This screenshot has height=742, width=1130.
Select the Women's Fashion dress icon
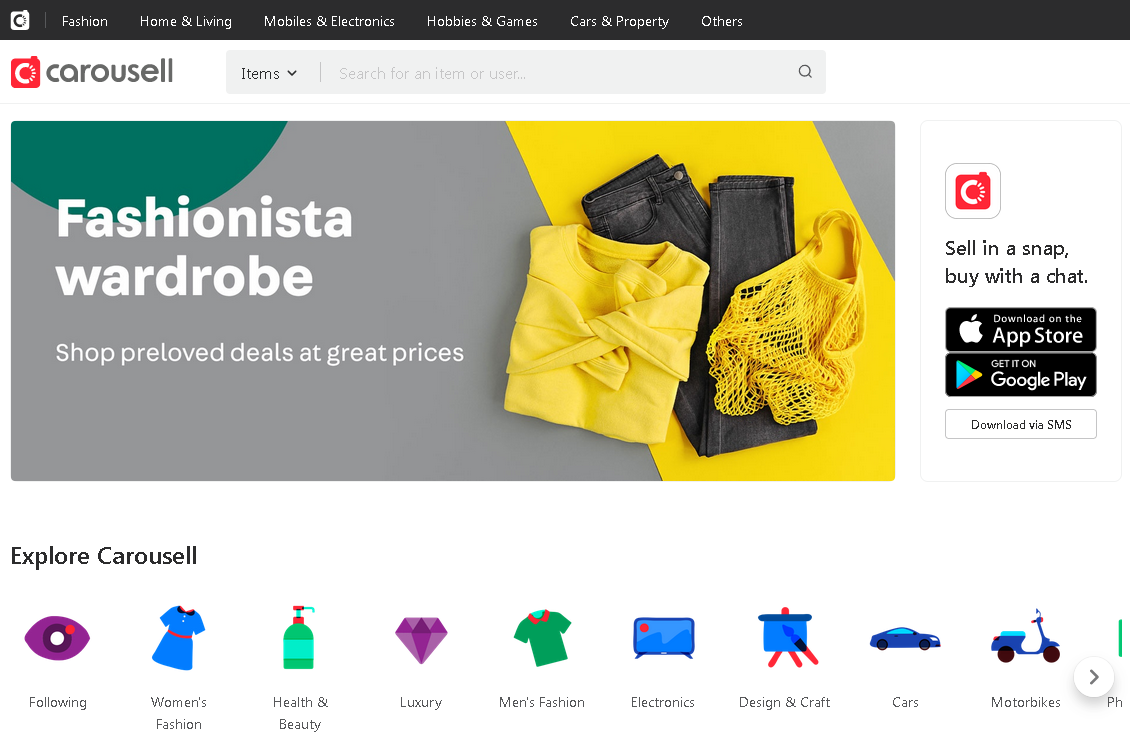[x=179, y=638]
